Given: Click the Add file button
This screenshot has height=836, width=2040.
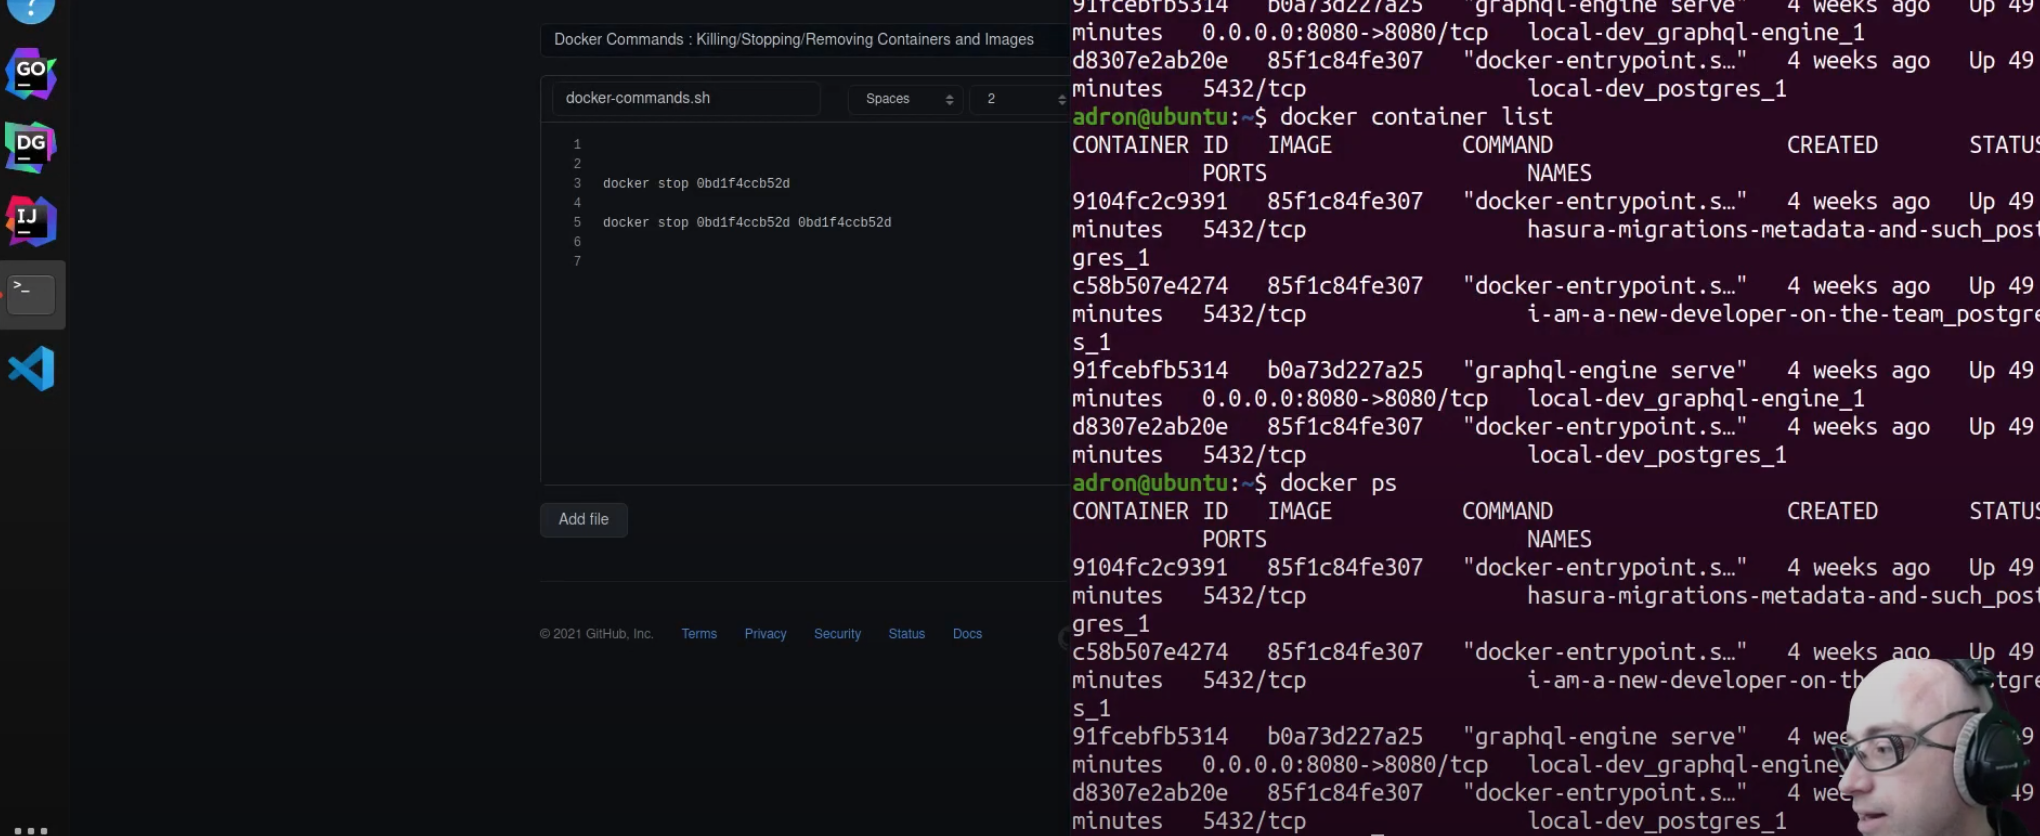Looking at the screenshot, I should (x=584, y=520).
